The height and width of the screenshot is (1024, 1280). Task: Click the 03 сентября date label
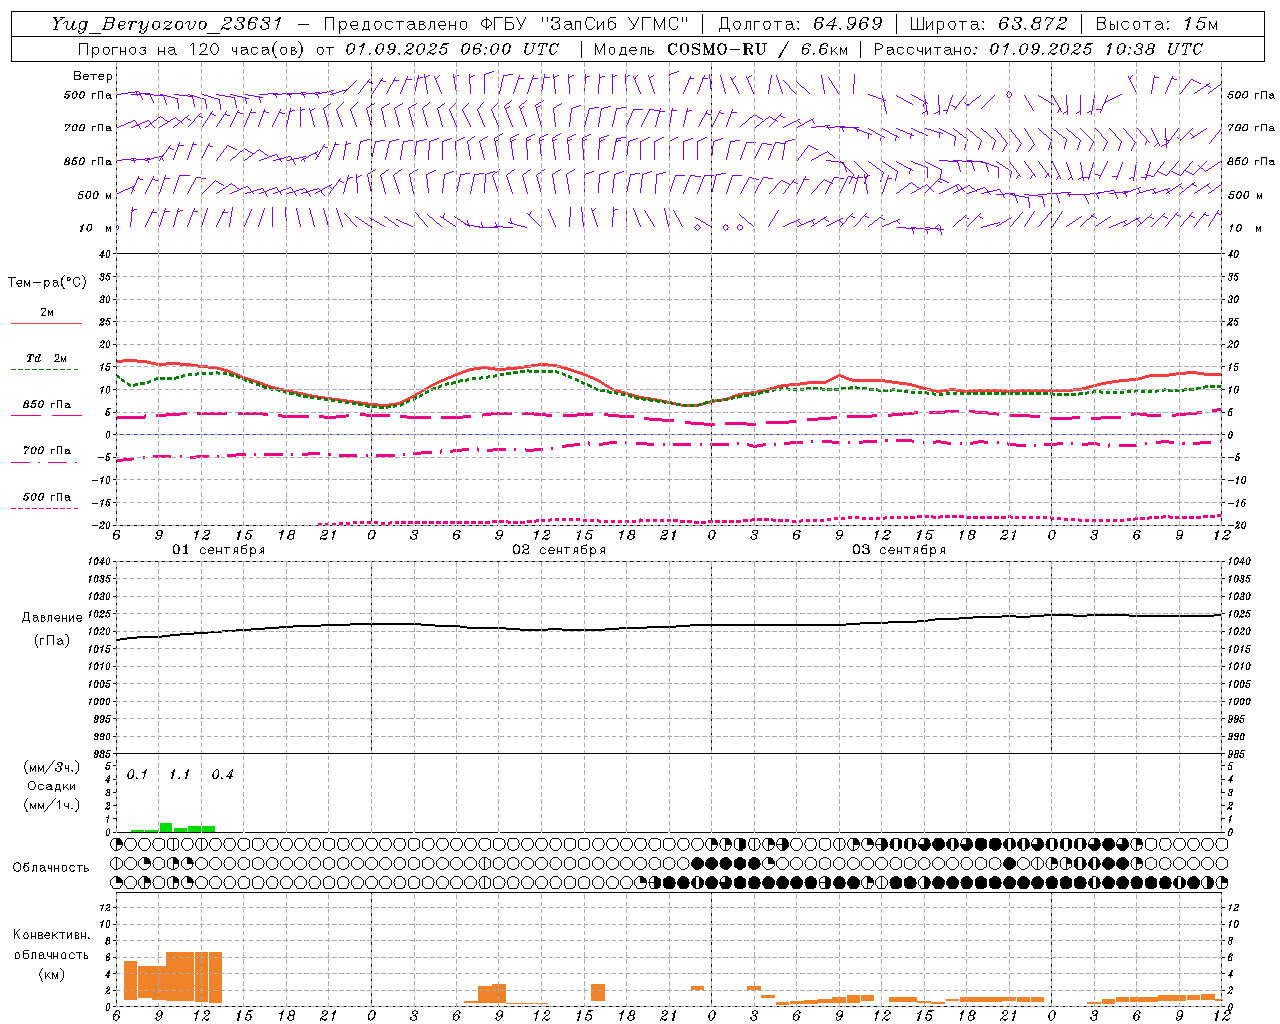(x=899, y=549)
